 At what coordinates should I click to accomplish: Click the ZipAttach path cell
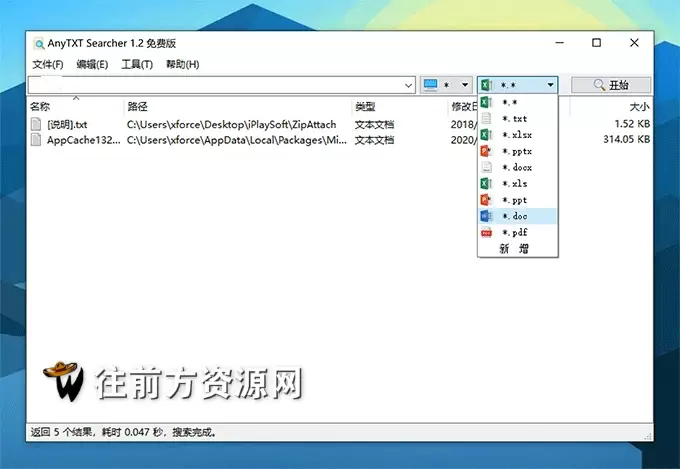point(232,125)
